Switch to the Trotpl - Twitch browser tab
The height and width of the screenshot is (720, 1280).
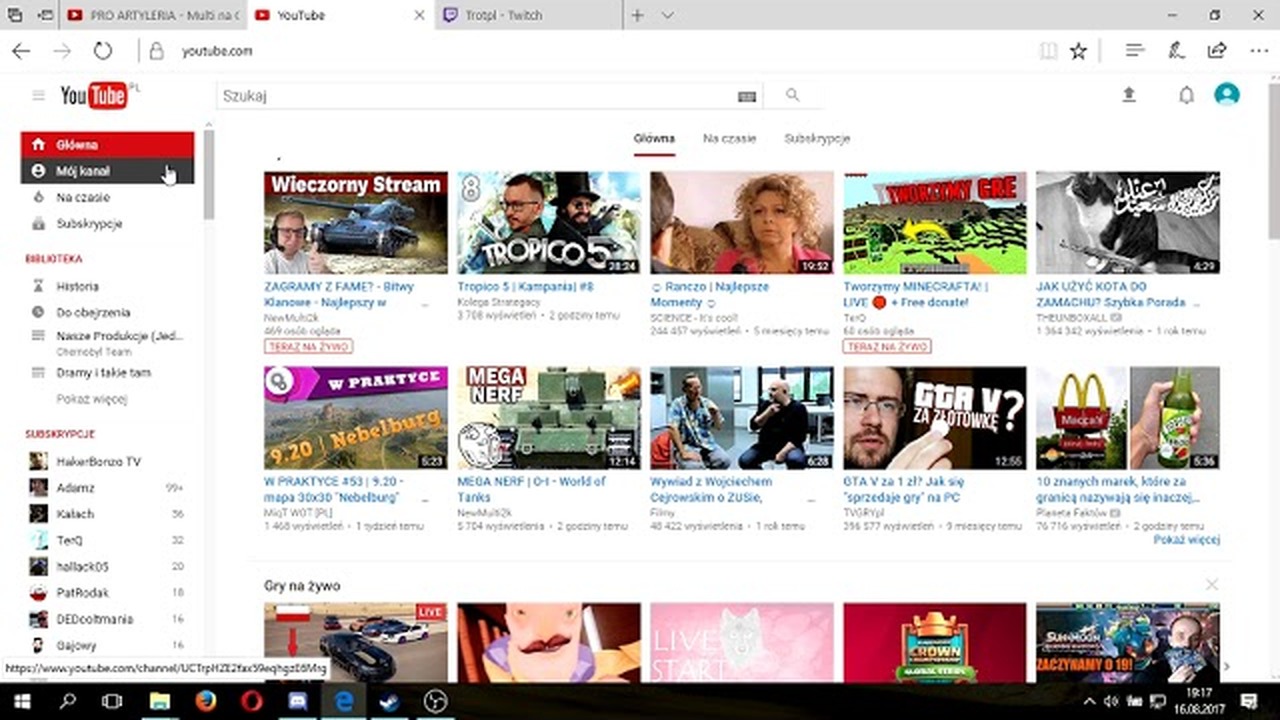point(530,15)
